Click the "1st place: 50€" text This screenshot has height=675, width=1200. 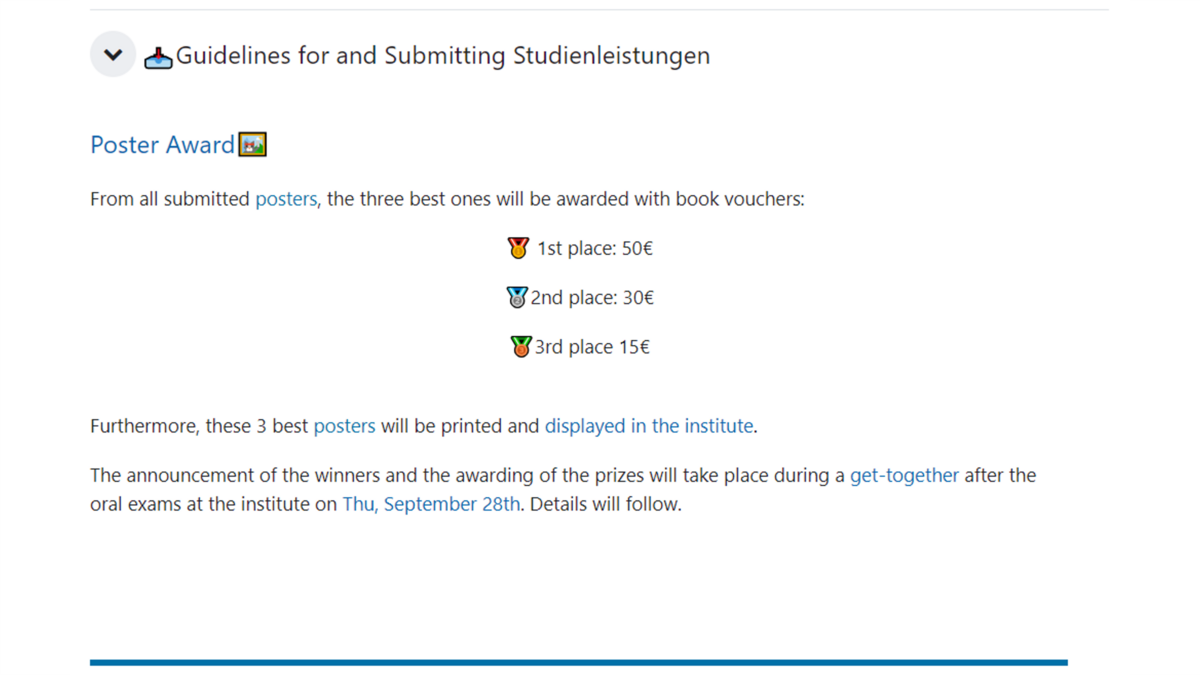[x=595, y=248]
